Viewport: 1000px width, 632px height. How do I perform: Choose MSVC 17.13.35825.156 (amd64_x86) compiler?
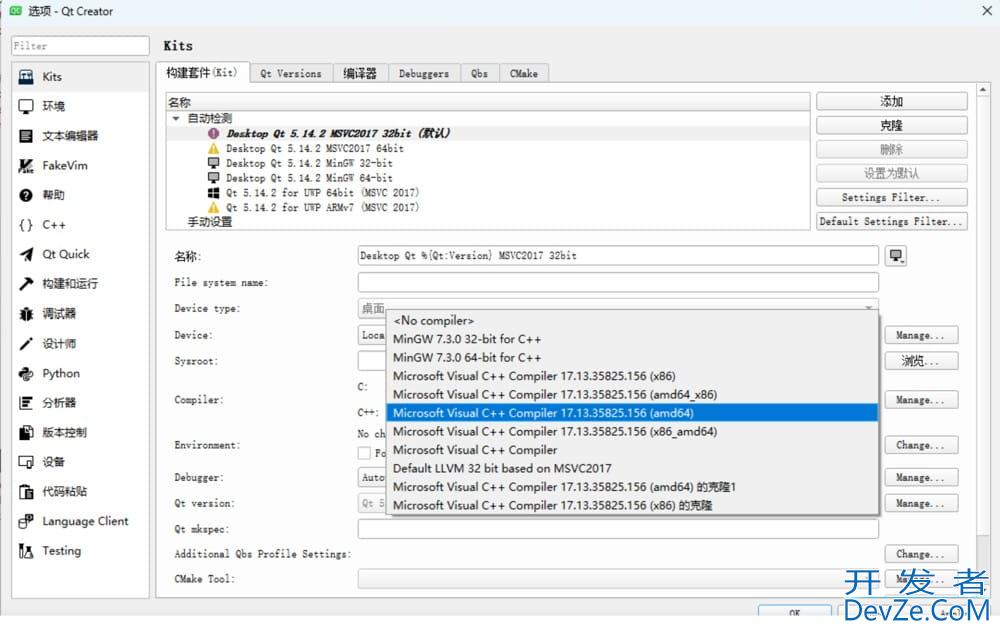pos(632,395)
